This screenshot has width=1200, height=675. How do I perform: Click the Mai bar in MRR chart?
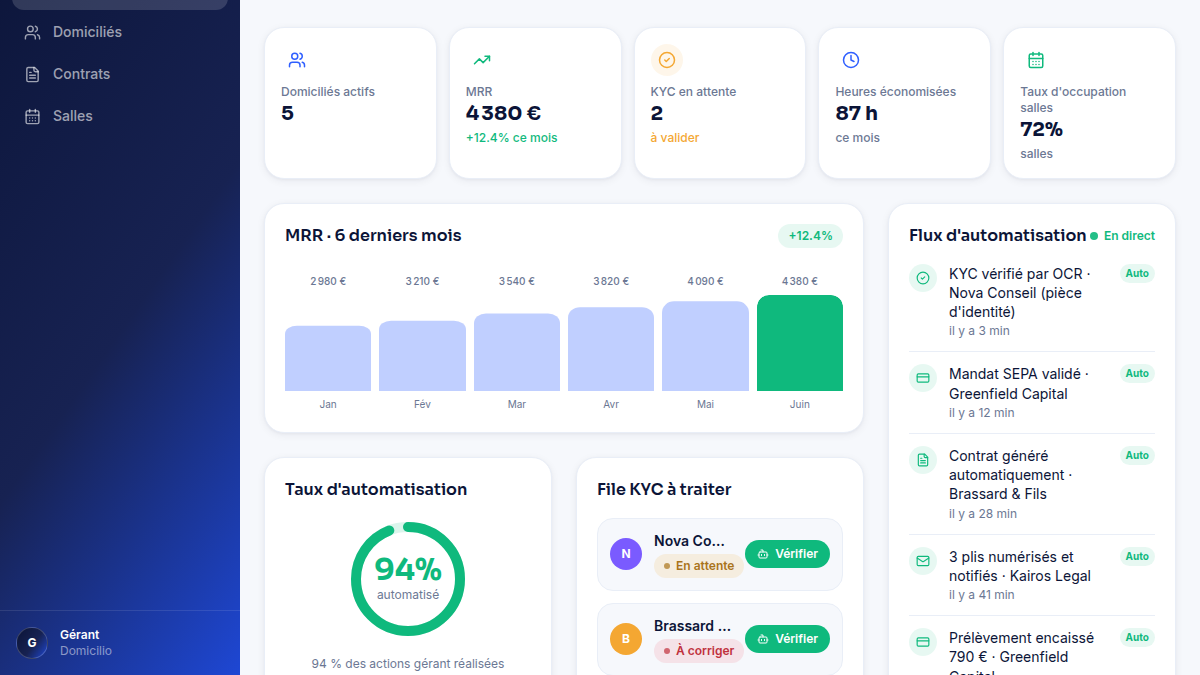coord(705,346)
